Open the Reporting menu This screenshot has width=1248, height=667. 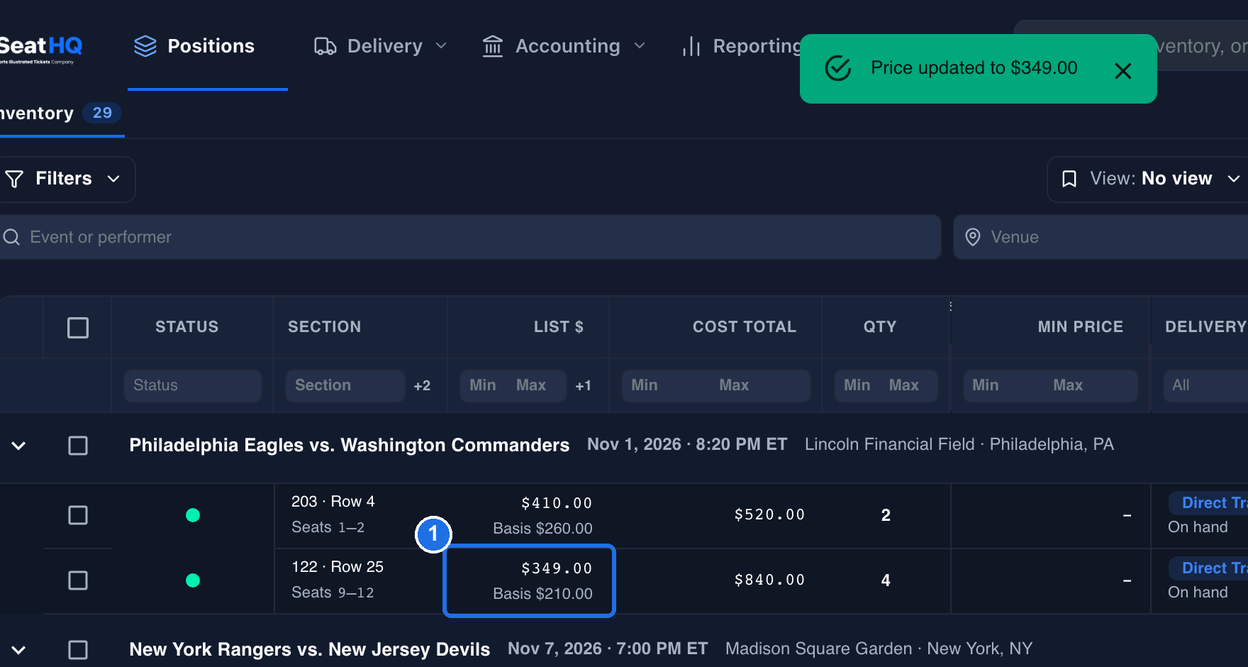[x=741, y=46]
